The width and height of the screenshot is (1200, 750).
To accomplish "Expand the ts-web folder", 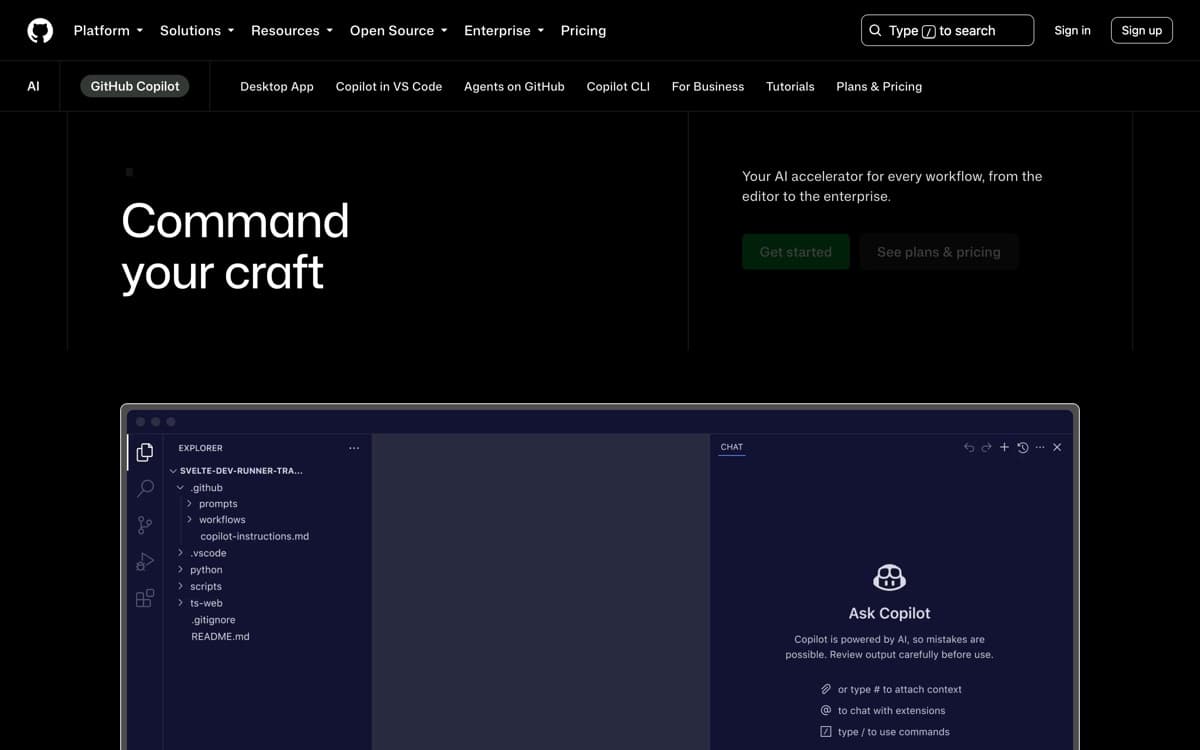I will pos(200,603).
